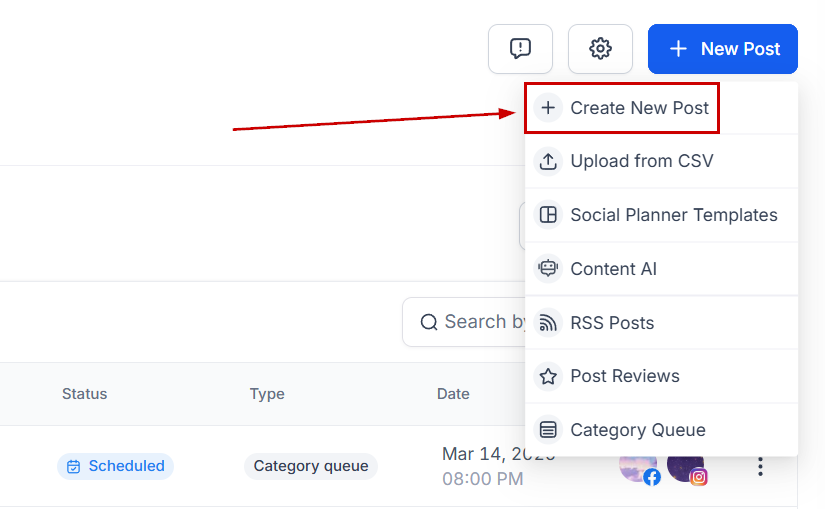
Task: Open RSS Posts from the dropdown
Action: (x=612, y=323)
